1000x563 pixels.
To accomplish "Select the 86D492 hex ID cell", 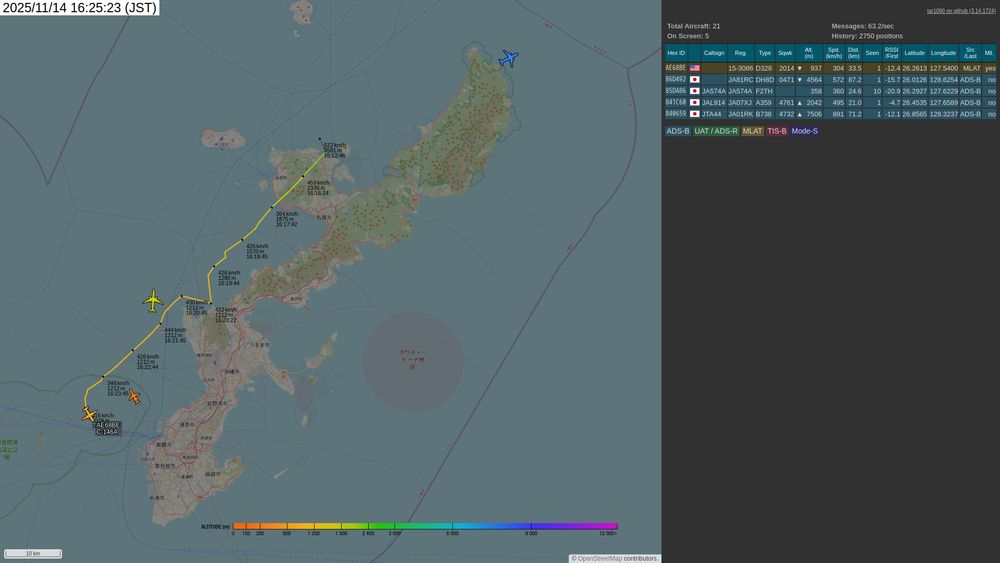I will point(675,80).
